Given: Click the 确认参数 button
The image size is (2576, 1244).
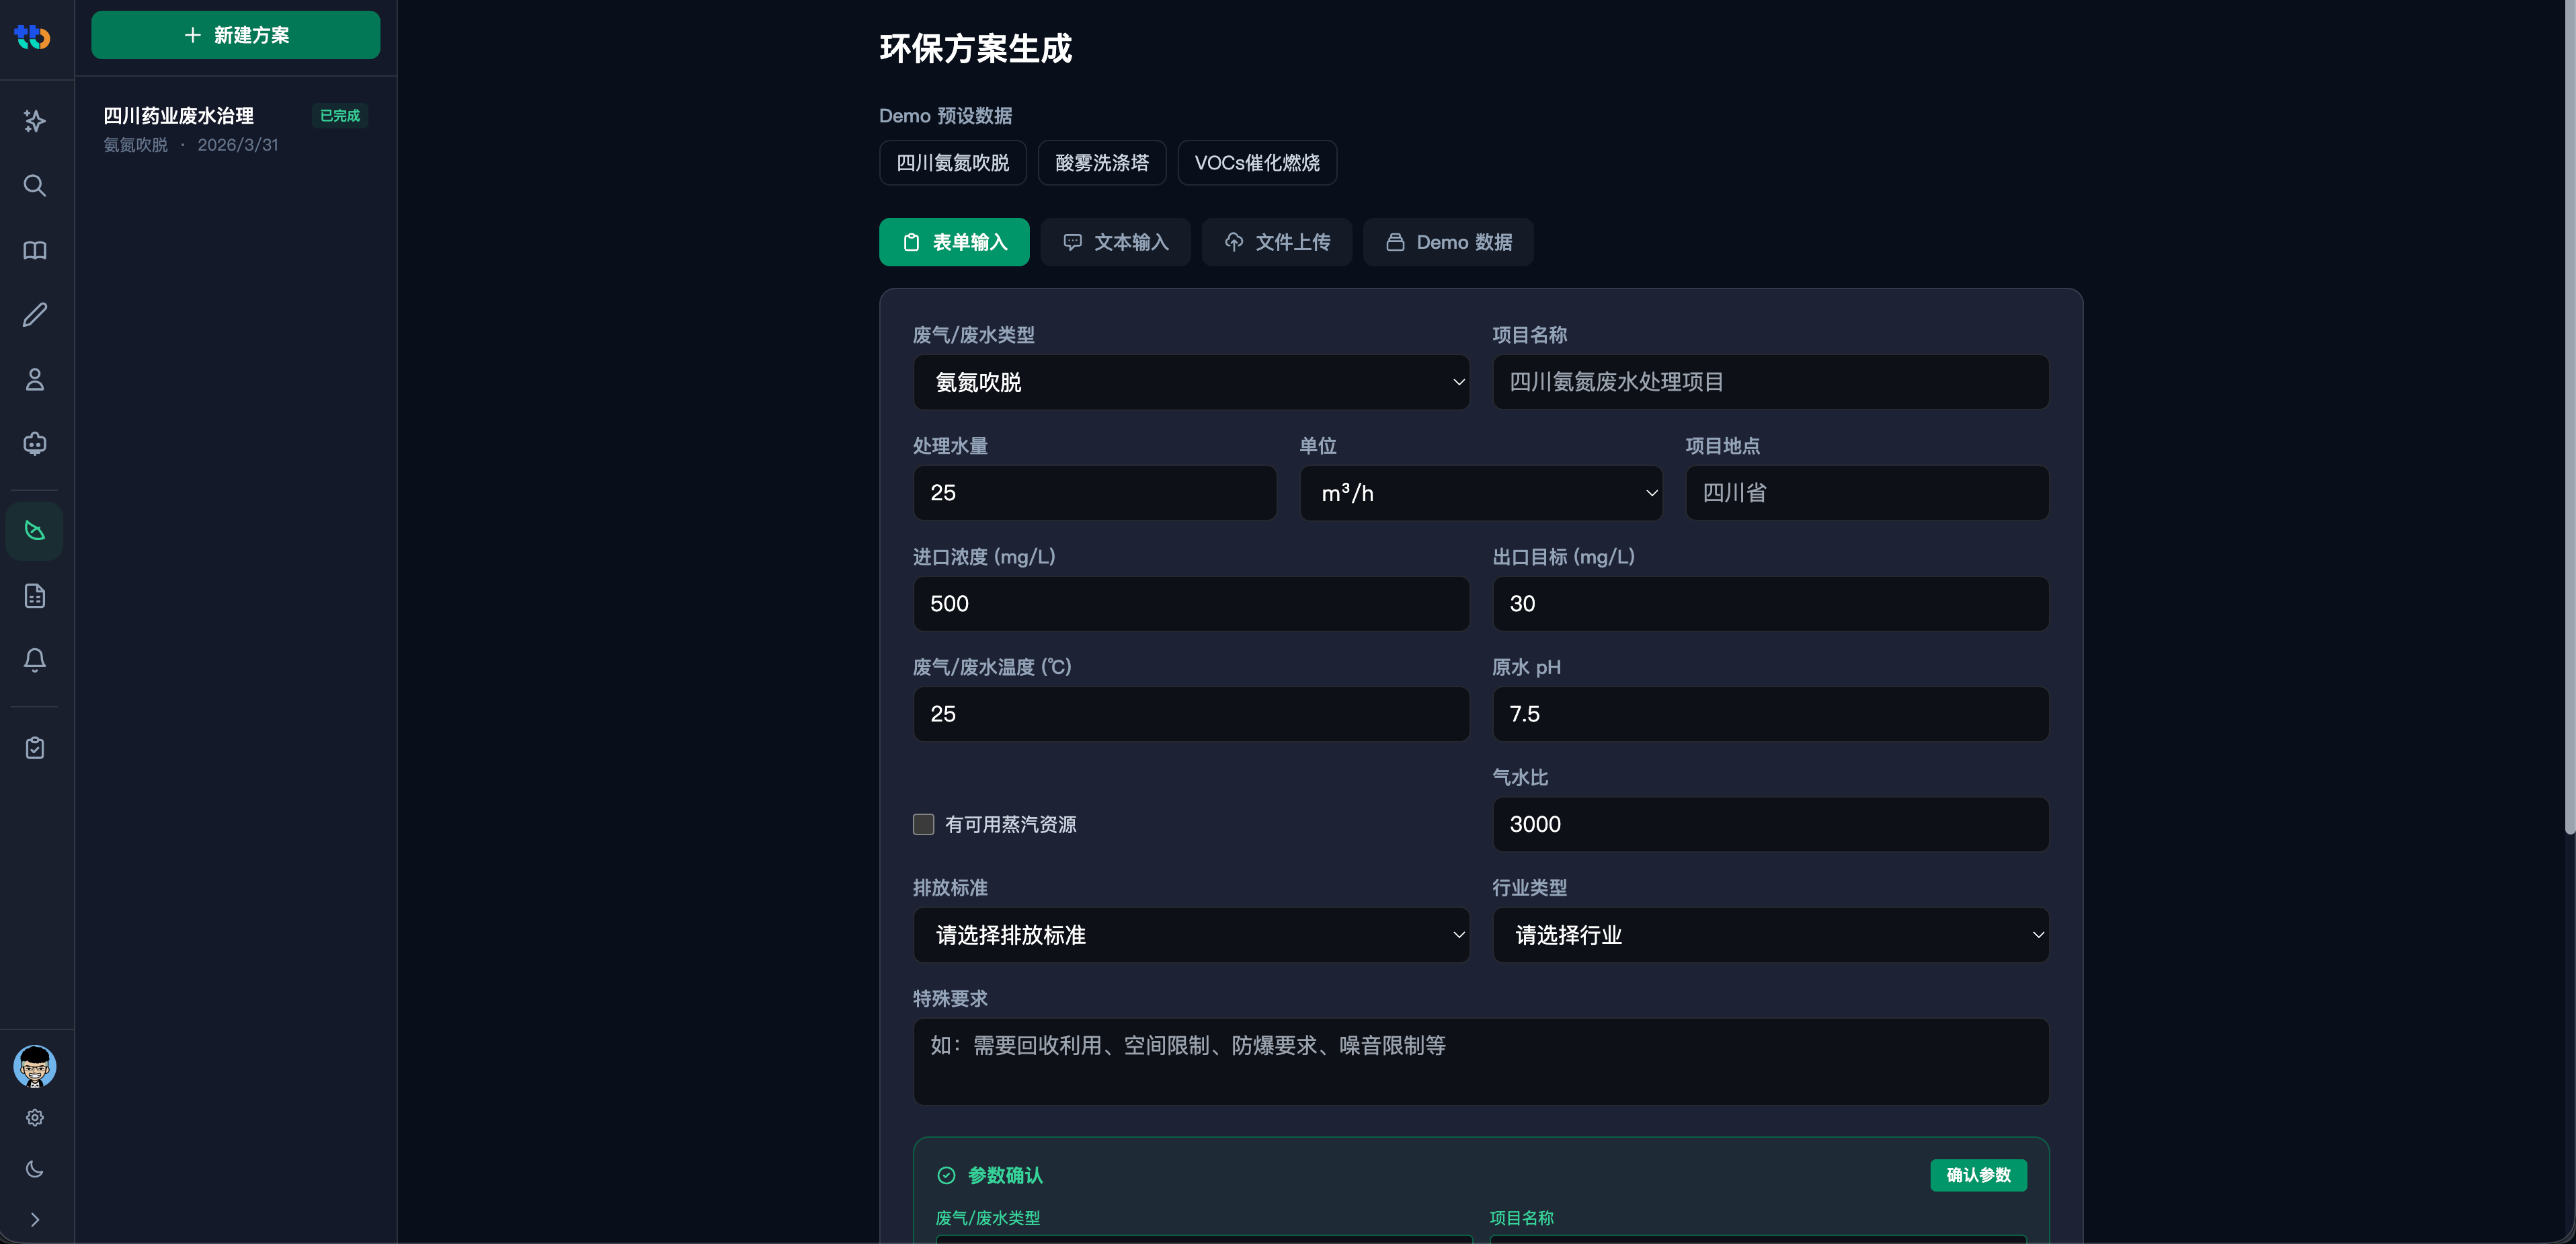Looking at the screenshot, I should click(1979, 1175).
